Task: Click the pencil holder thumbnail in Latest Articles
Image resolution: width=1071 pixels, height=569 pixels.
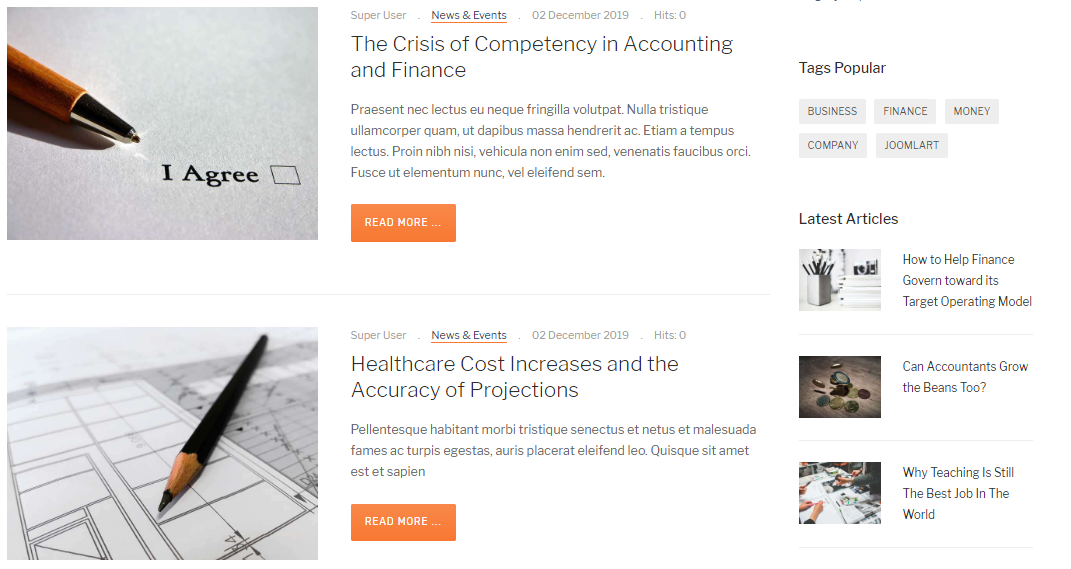Action: tap(839, 280)
